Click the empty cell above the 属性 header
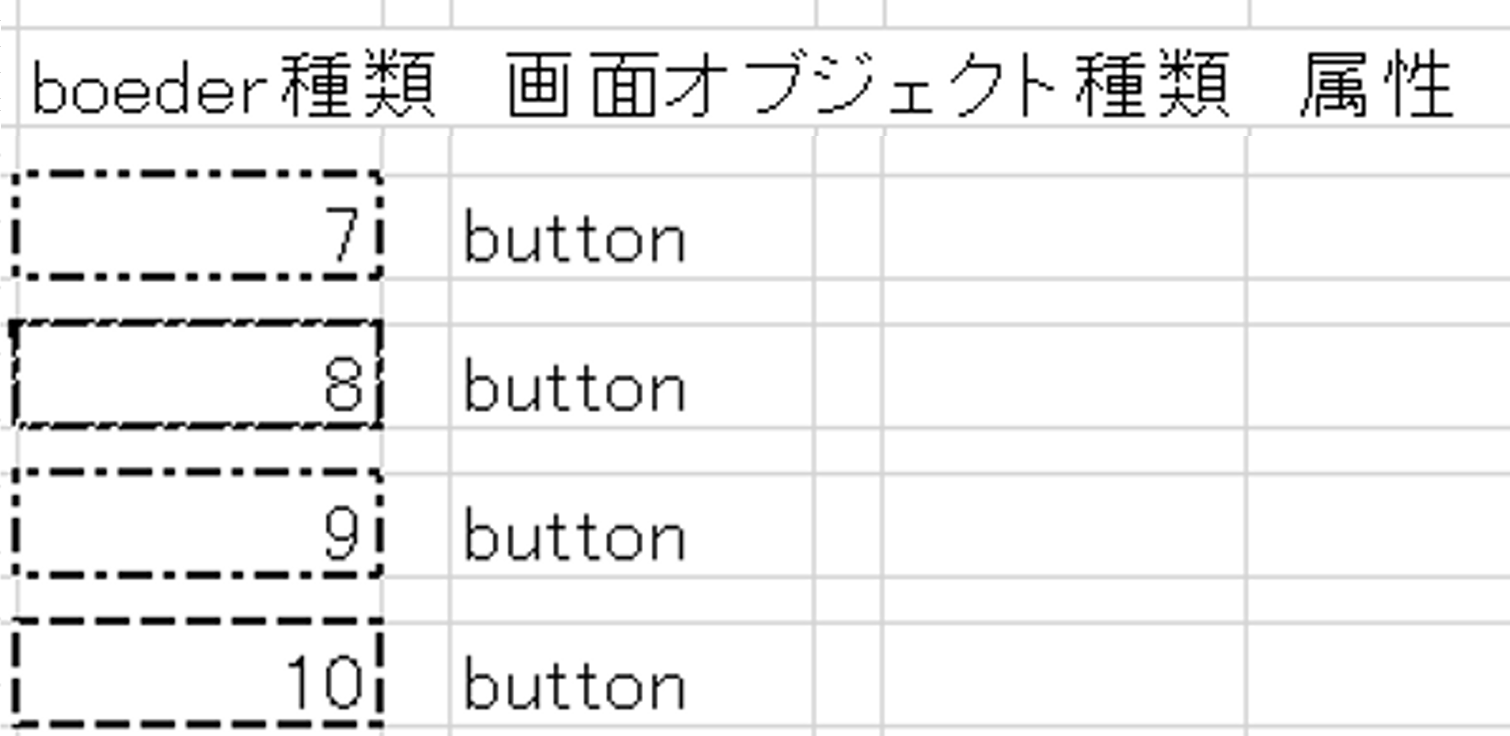 coord(1380,13)
